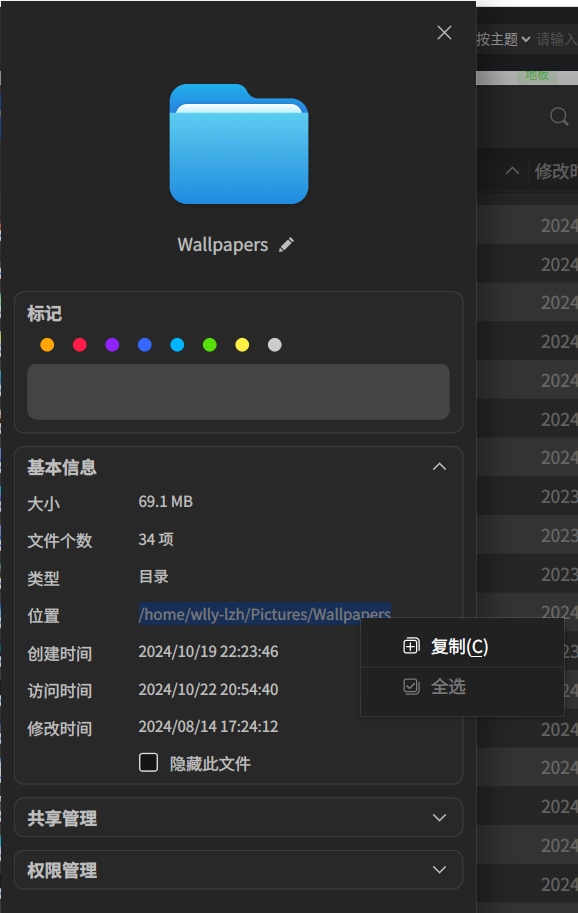The height and width of the screenshot is (913, 578).
Task: Click the select-all icon beside 全选
Action: pos(411,686)
